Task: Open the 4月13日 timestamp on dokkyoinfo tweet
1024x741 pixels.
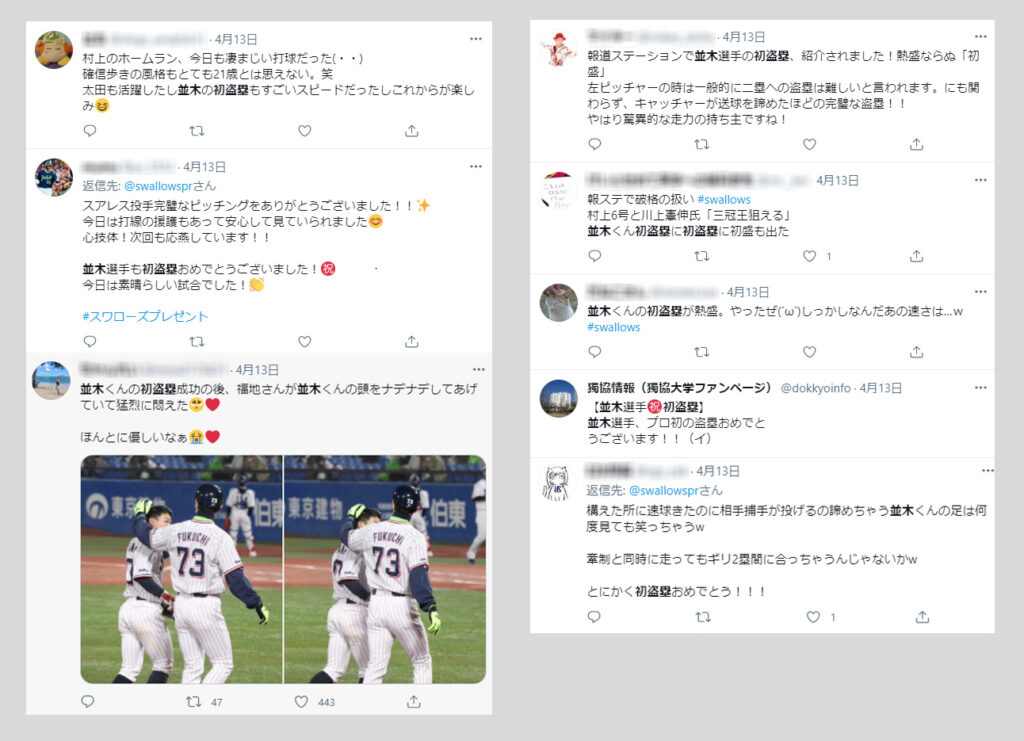Action: pos(880,388)
